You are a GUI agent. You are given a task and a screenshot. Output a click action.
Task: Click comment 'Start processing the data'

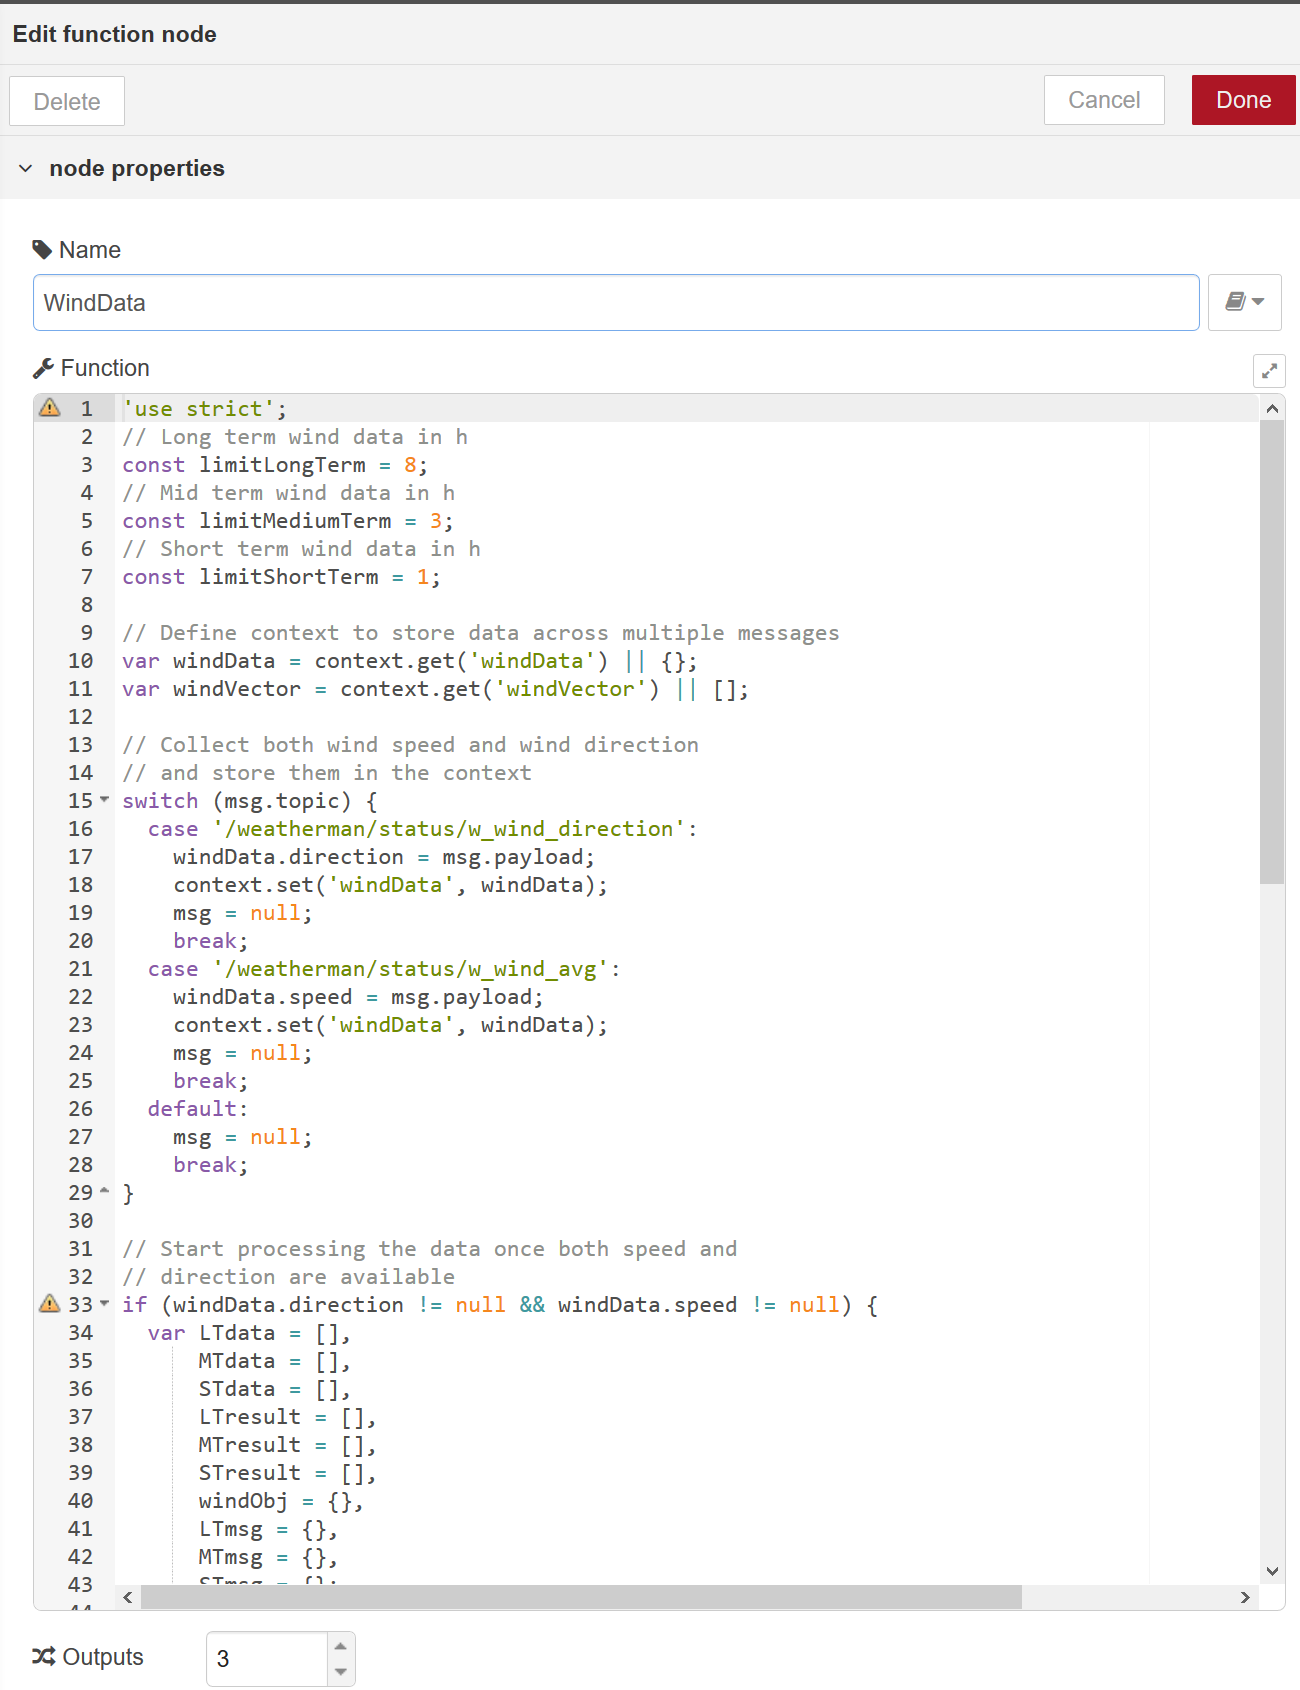pos(430,1249)
